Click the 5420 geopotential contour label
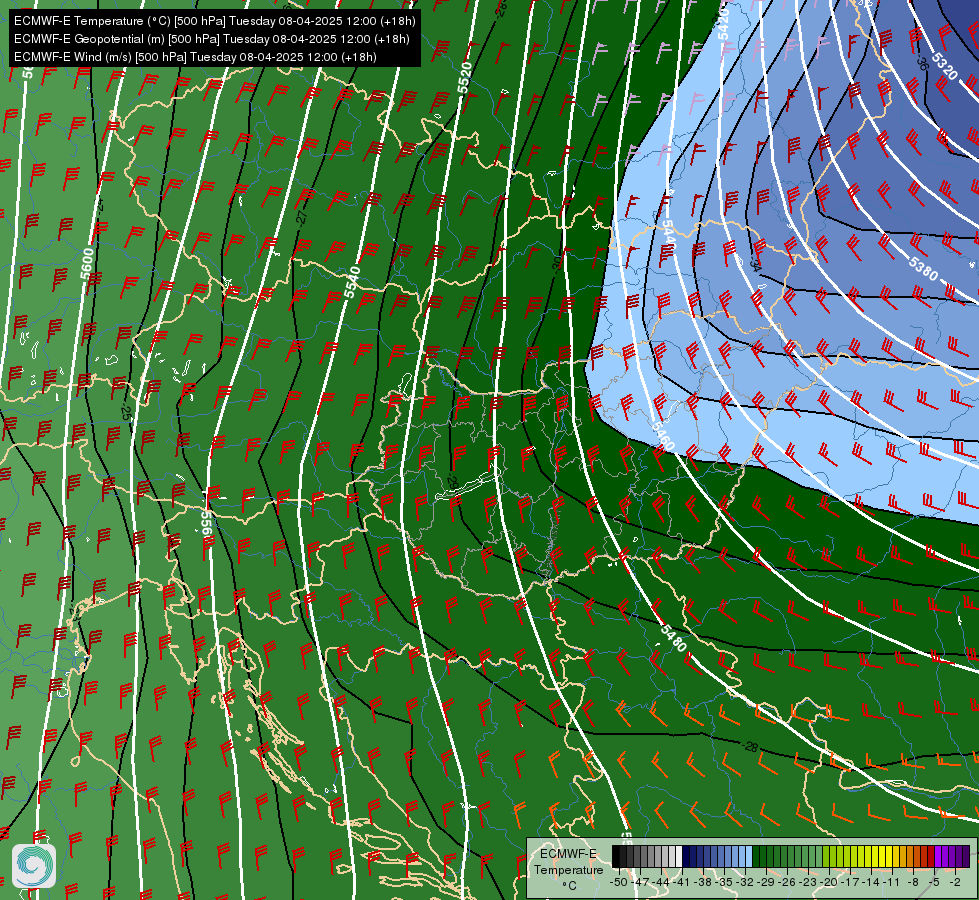The width and height of the screenshot is (979, 900). click(722, 24)
